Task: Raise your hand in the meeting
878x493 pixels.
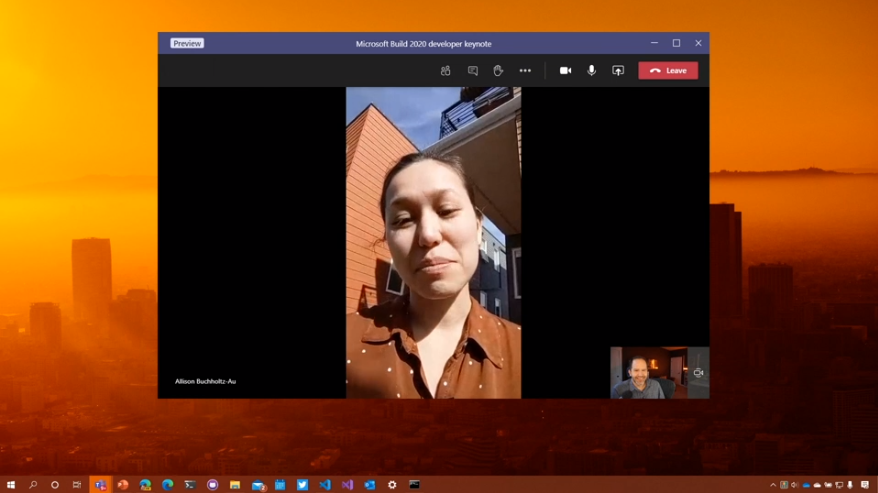Action: pyautogui.click(x=498, y=71)
